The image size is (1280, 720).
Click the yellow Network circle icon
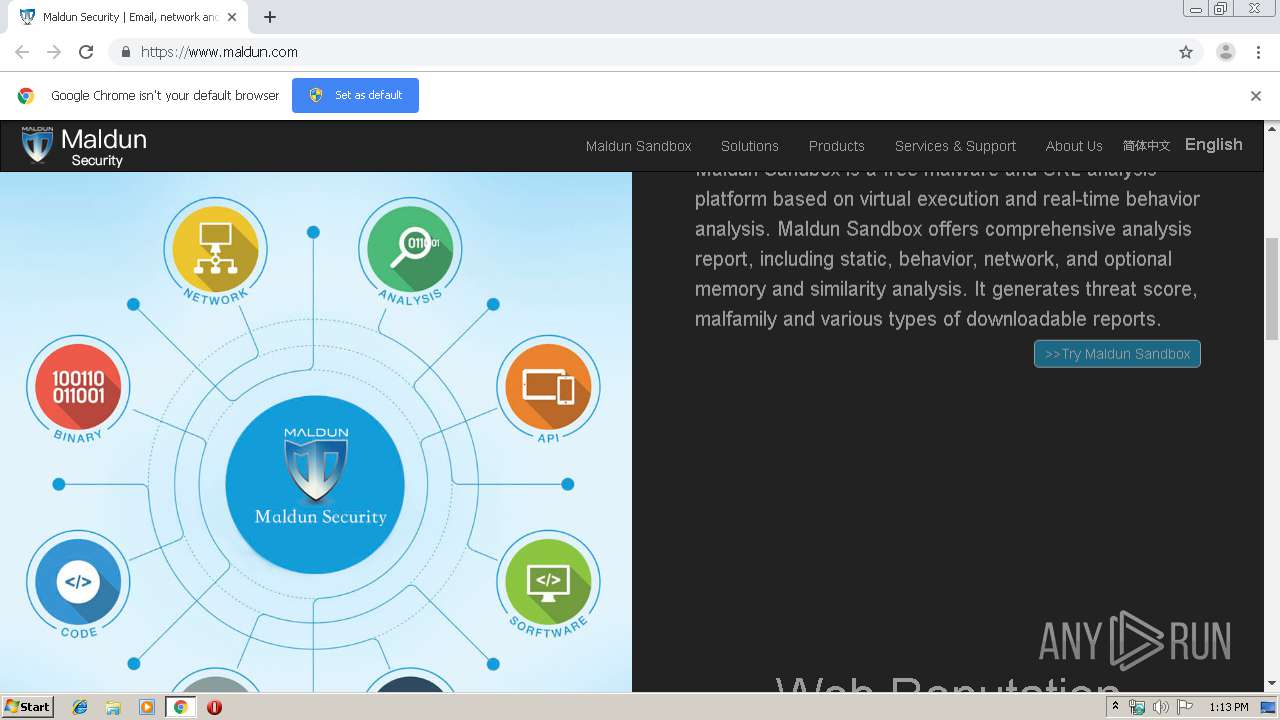215,249
